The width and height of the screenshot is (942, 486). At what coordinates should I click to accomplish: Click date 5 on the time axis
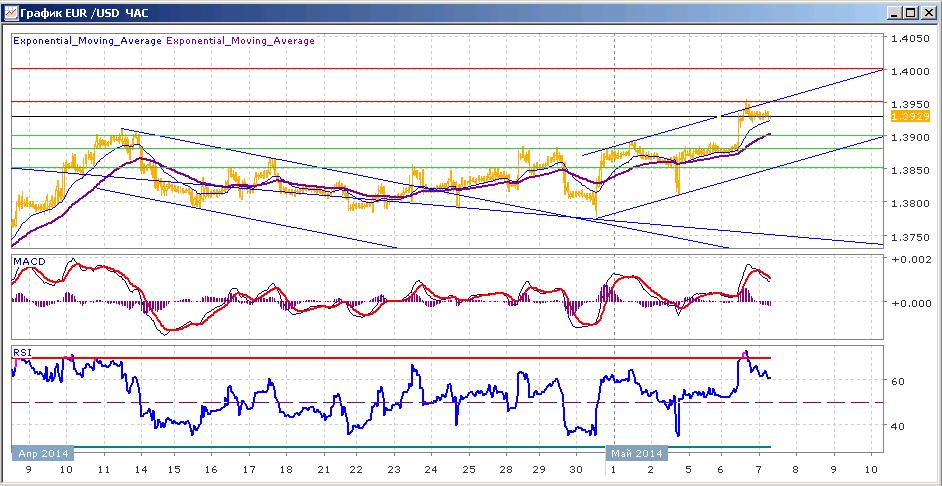click(x=688, y=469)
